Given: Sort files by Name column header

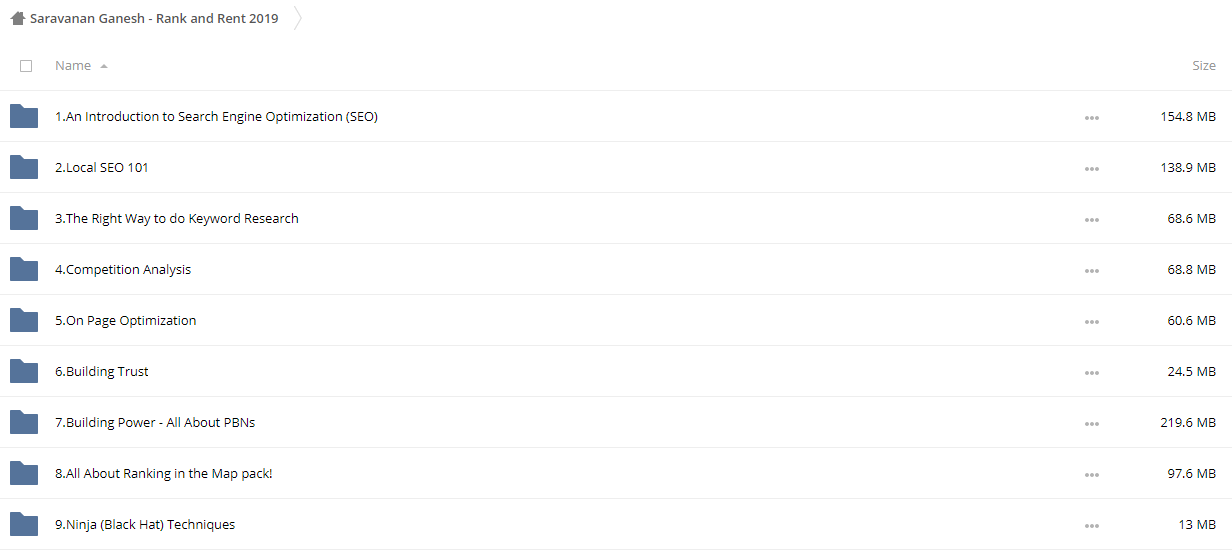Looking at the screenshot, I should [x=73, y=66].
